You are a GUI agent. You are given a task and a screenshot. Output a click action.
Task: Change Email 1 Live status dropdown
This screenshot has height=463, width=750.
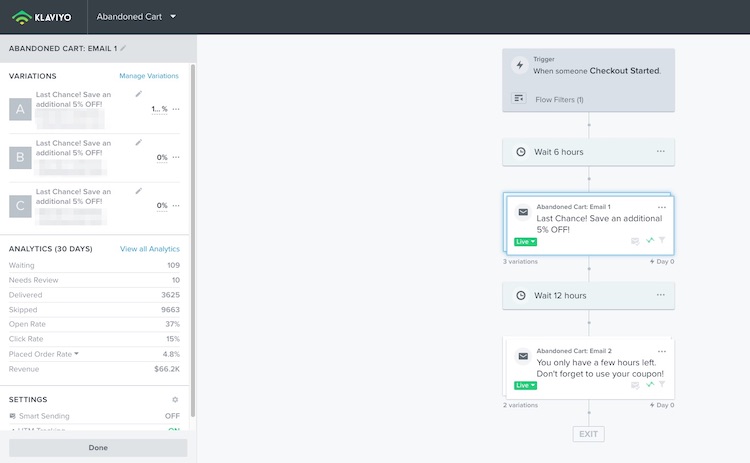[525, 242]
